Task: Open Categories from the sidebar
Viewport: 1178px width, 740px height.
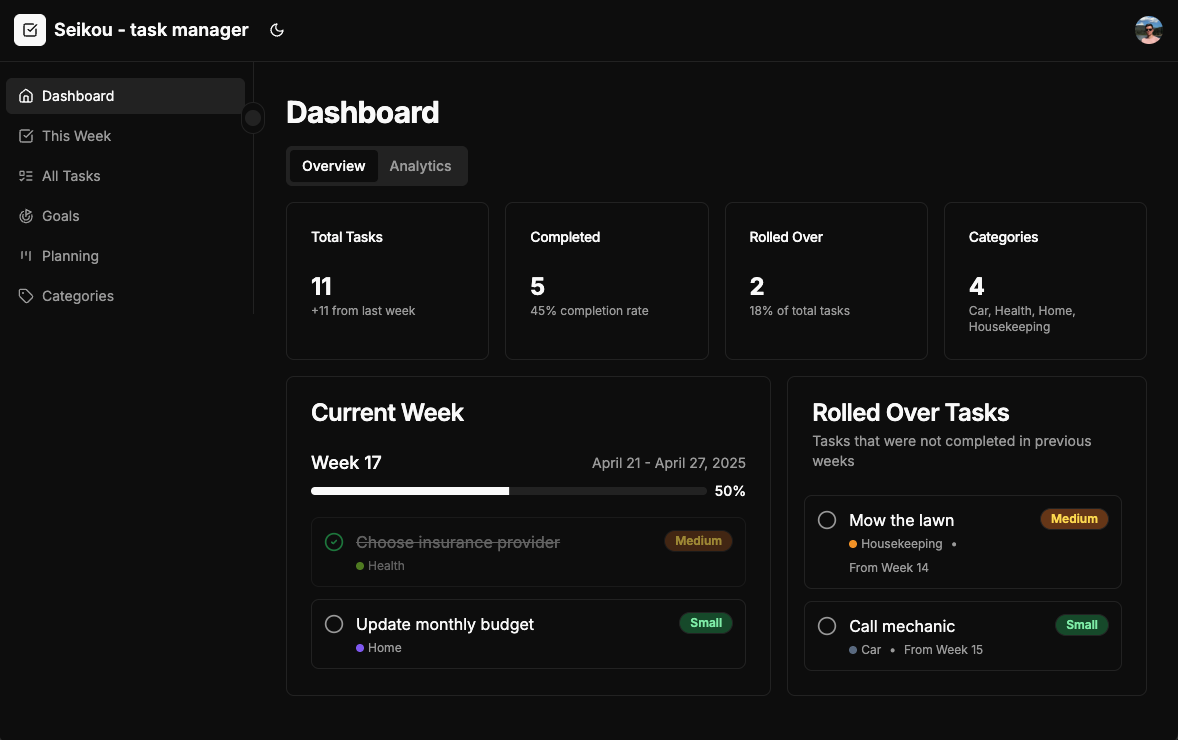Action: [125, 296]
